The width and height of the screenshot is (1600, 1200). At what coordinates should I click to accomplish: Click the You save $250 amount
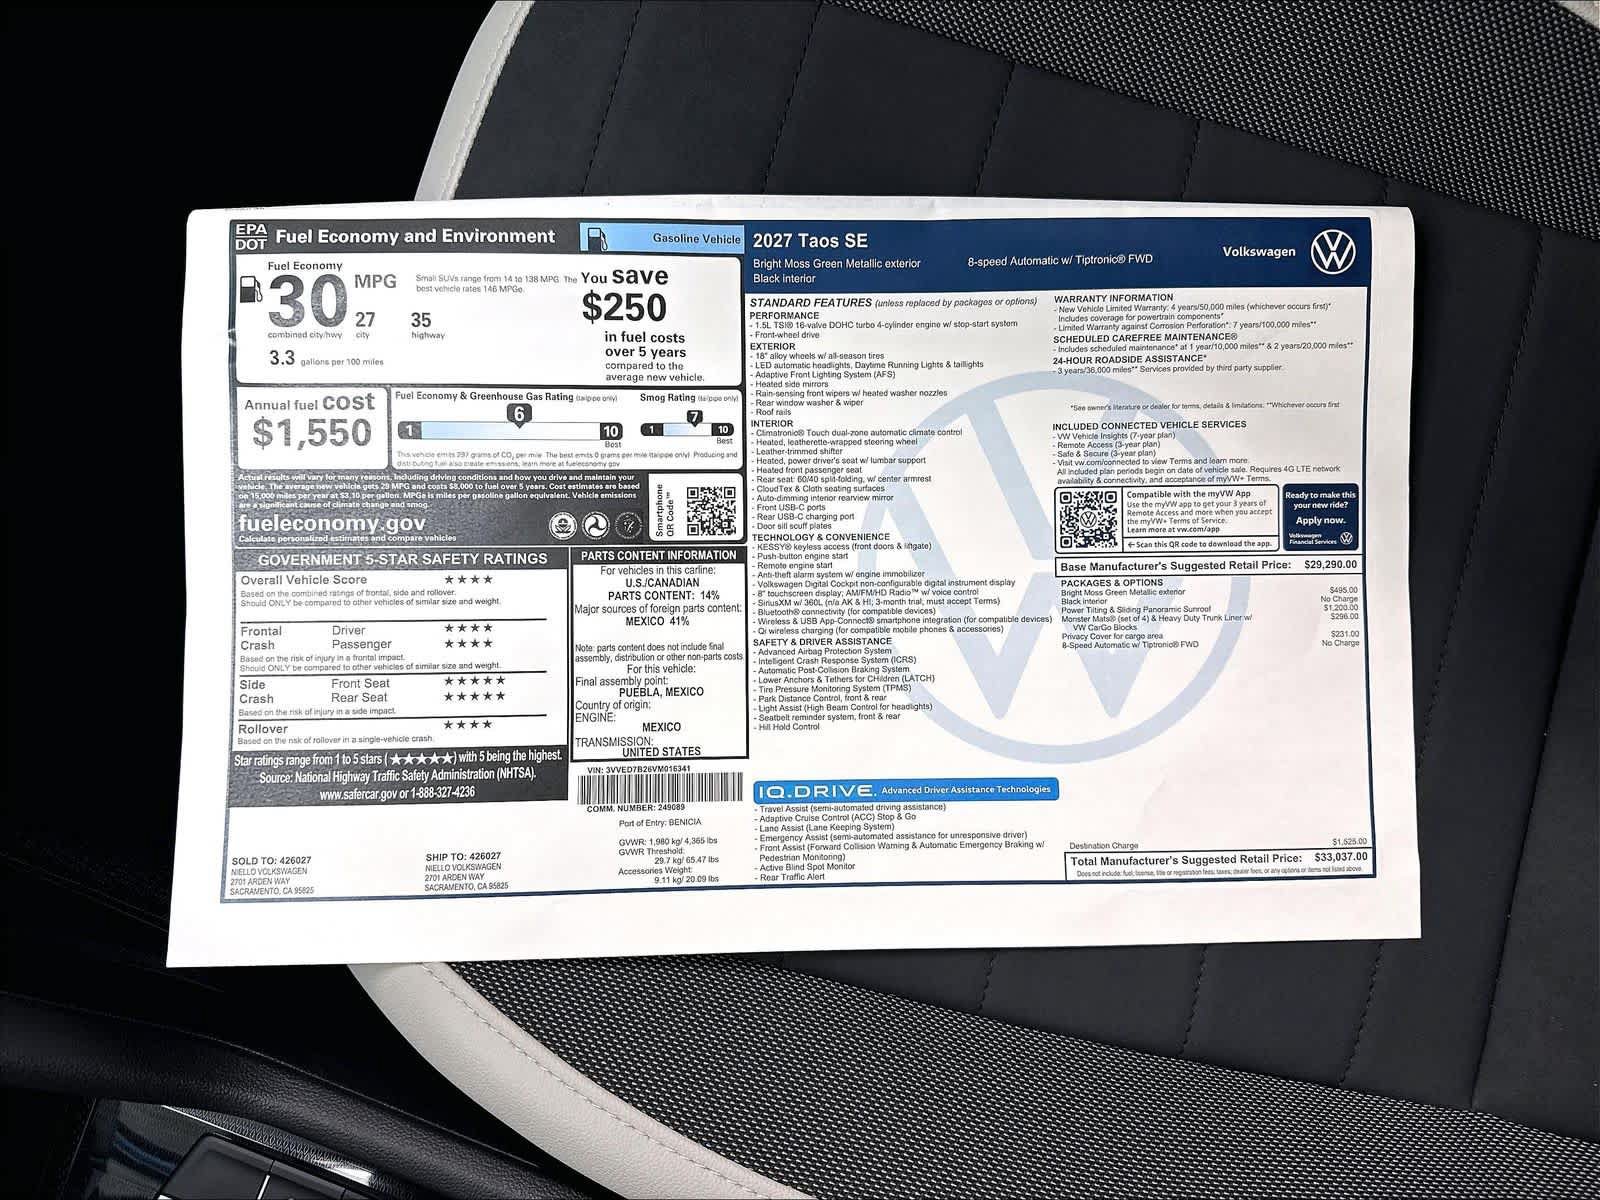point(625,306)
